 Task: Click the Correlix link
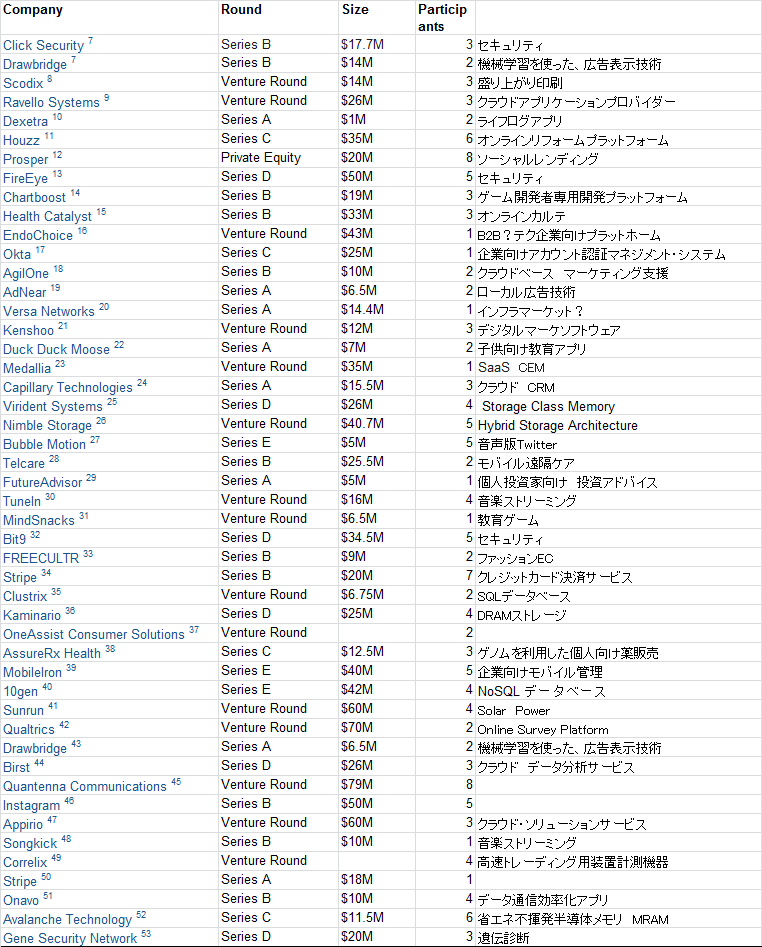point(25,862)
